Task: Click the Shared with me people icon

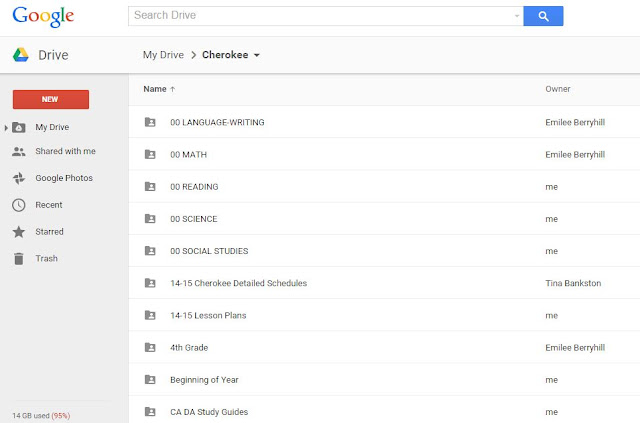Action: click(x=18, y=152)
